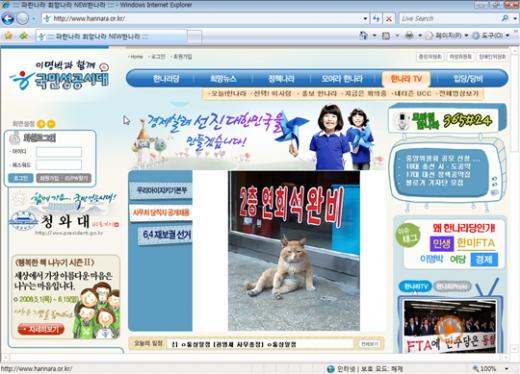The image size is (520, 374).
Task: Open the 페이지 (Page) dropdown menu
Action: 447,35
